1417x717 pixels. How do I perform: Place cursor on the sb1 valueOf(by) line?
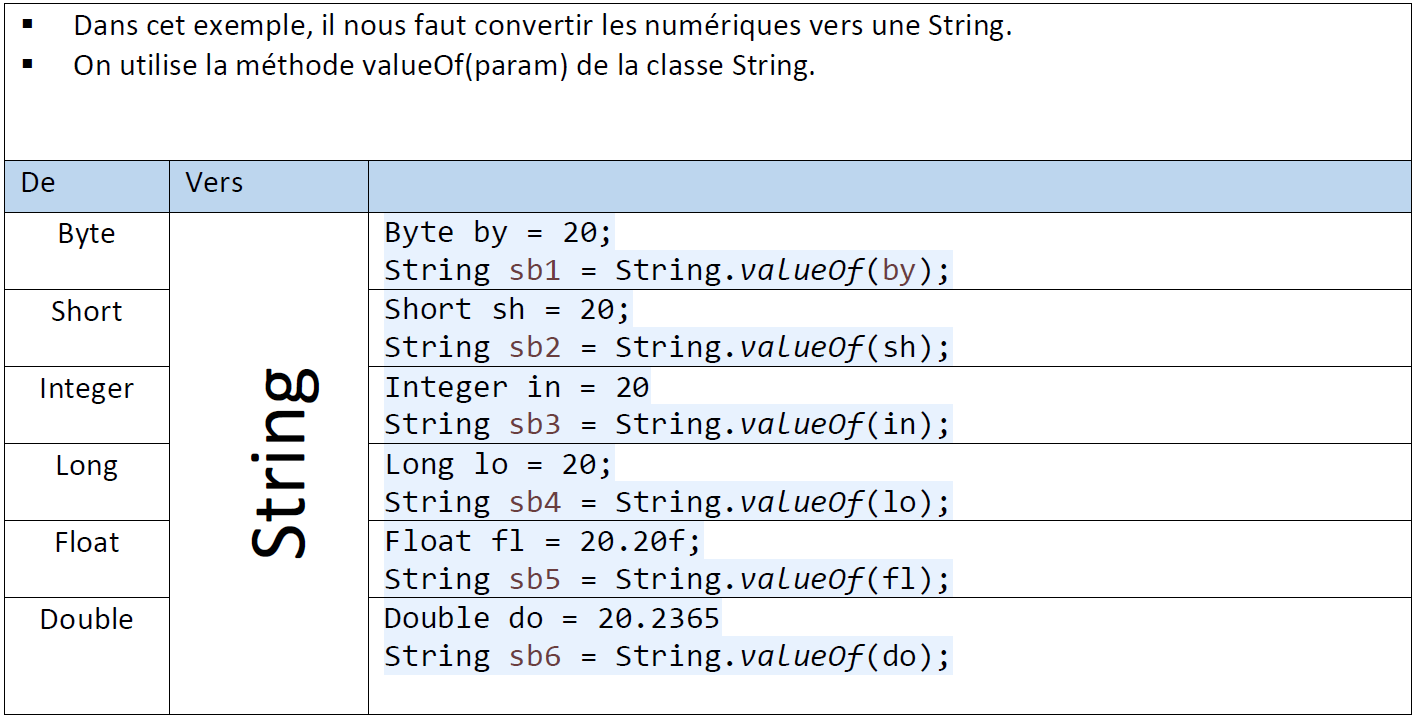click(x=667, y=271)
